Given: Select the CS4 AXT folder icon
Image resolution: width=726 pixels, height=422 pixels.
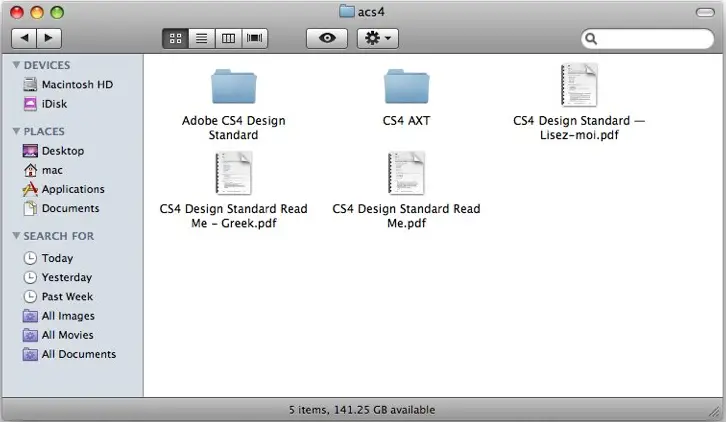Looking at the screenshot, I should coord(407,87).
